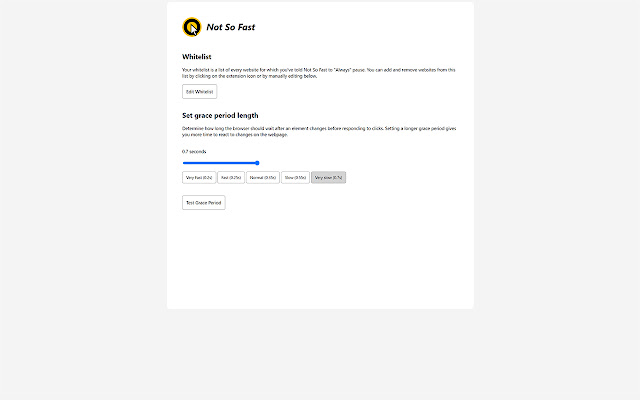Screen dimensions: 640x400
Task: Select the Very slow (0.7s) preset
Action: pos(329,178)
